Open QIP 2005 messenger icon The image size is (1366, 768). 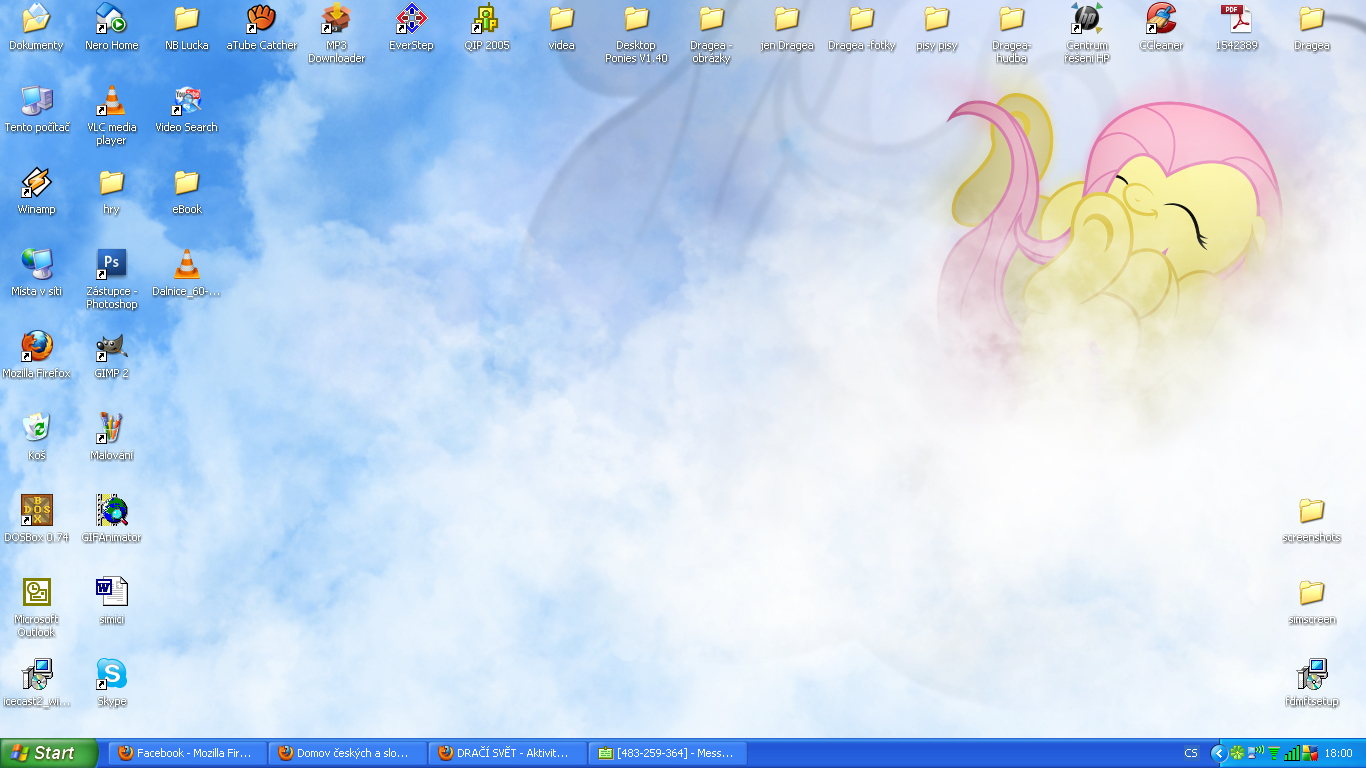(486, 27)
